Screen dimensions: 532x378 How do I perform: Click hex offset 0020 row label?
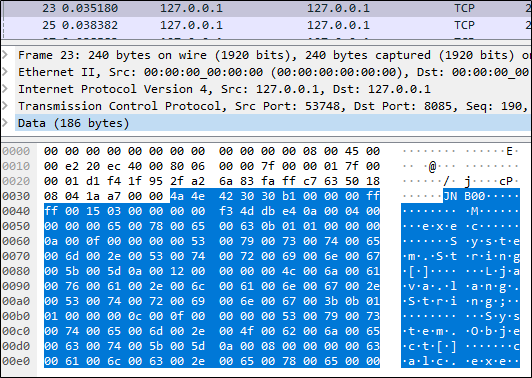click(x=16, y=181)
